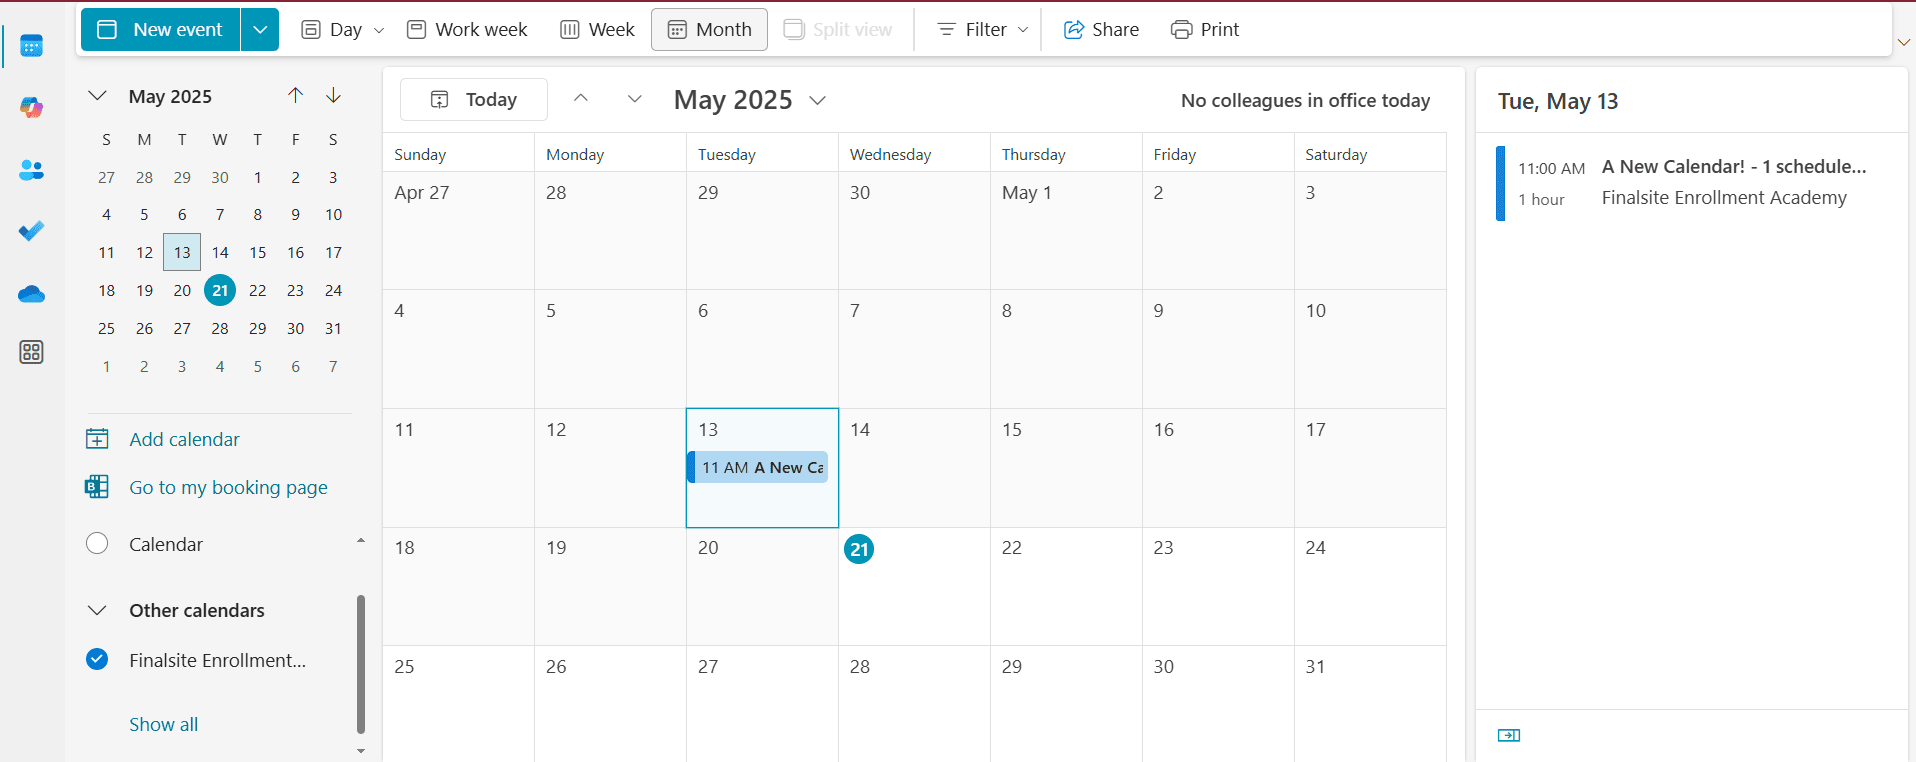Uncheck the Finalsite Enrollment calendar
The image size is (1916, 762).
coord(97,659)
